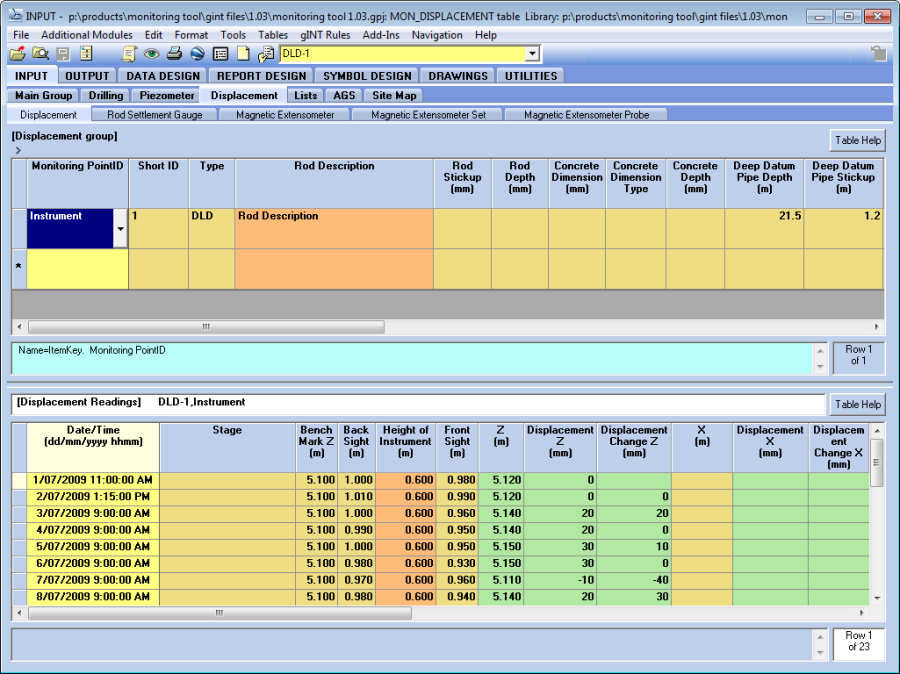Open the gINT Rules menu
This screenshot has height=674, width=900.
tap(325, 35)
